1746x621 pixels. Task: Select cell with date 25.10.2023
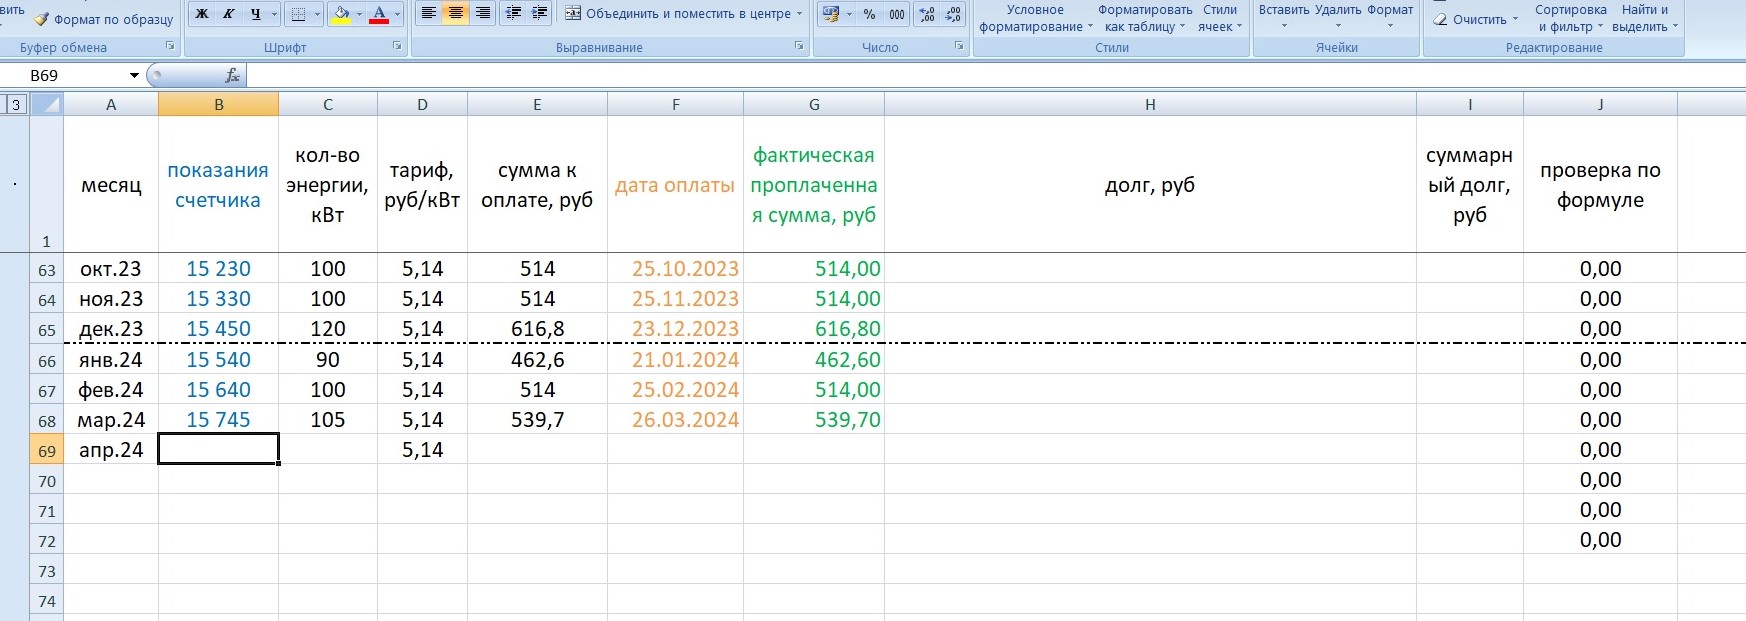click(675, 269)
